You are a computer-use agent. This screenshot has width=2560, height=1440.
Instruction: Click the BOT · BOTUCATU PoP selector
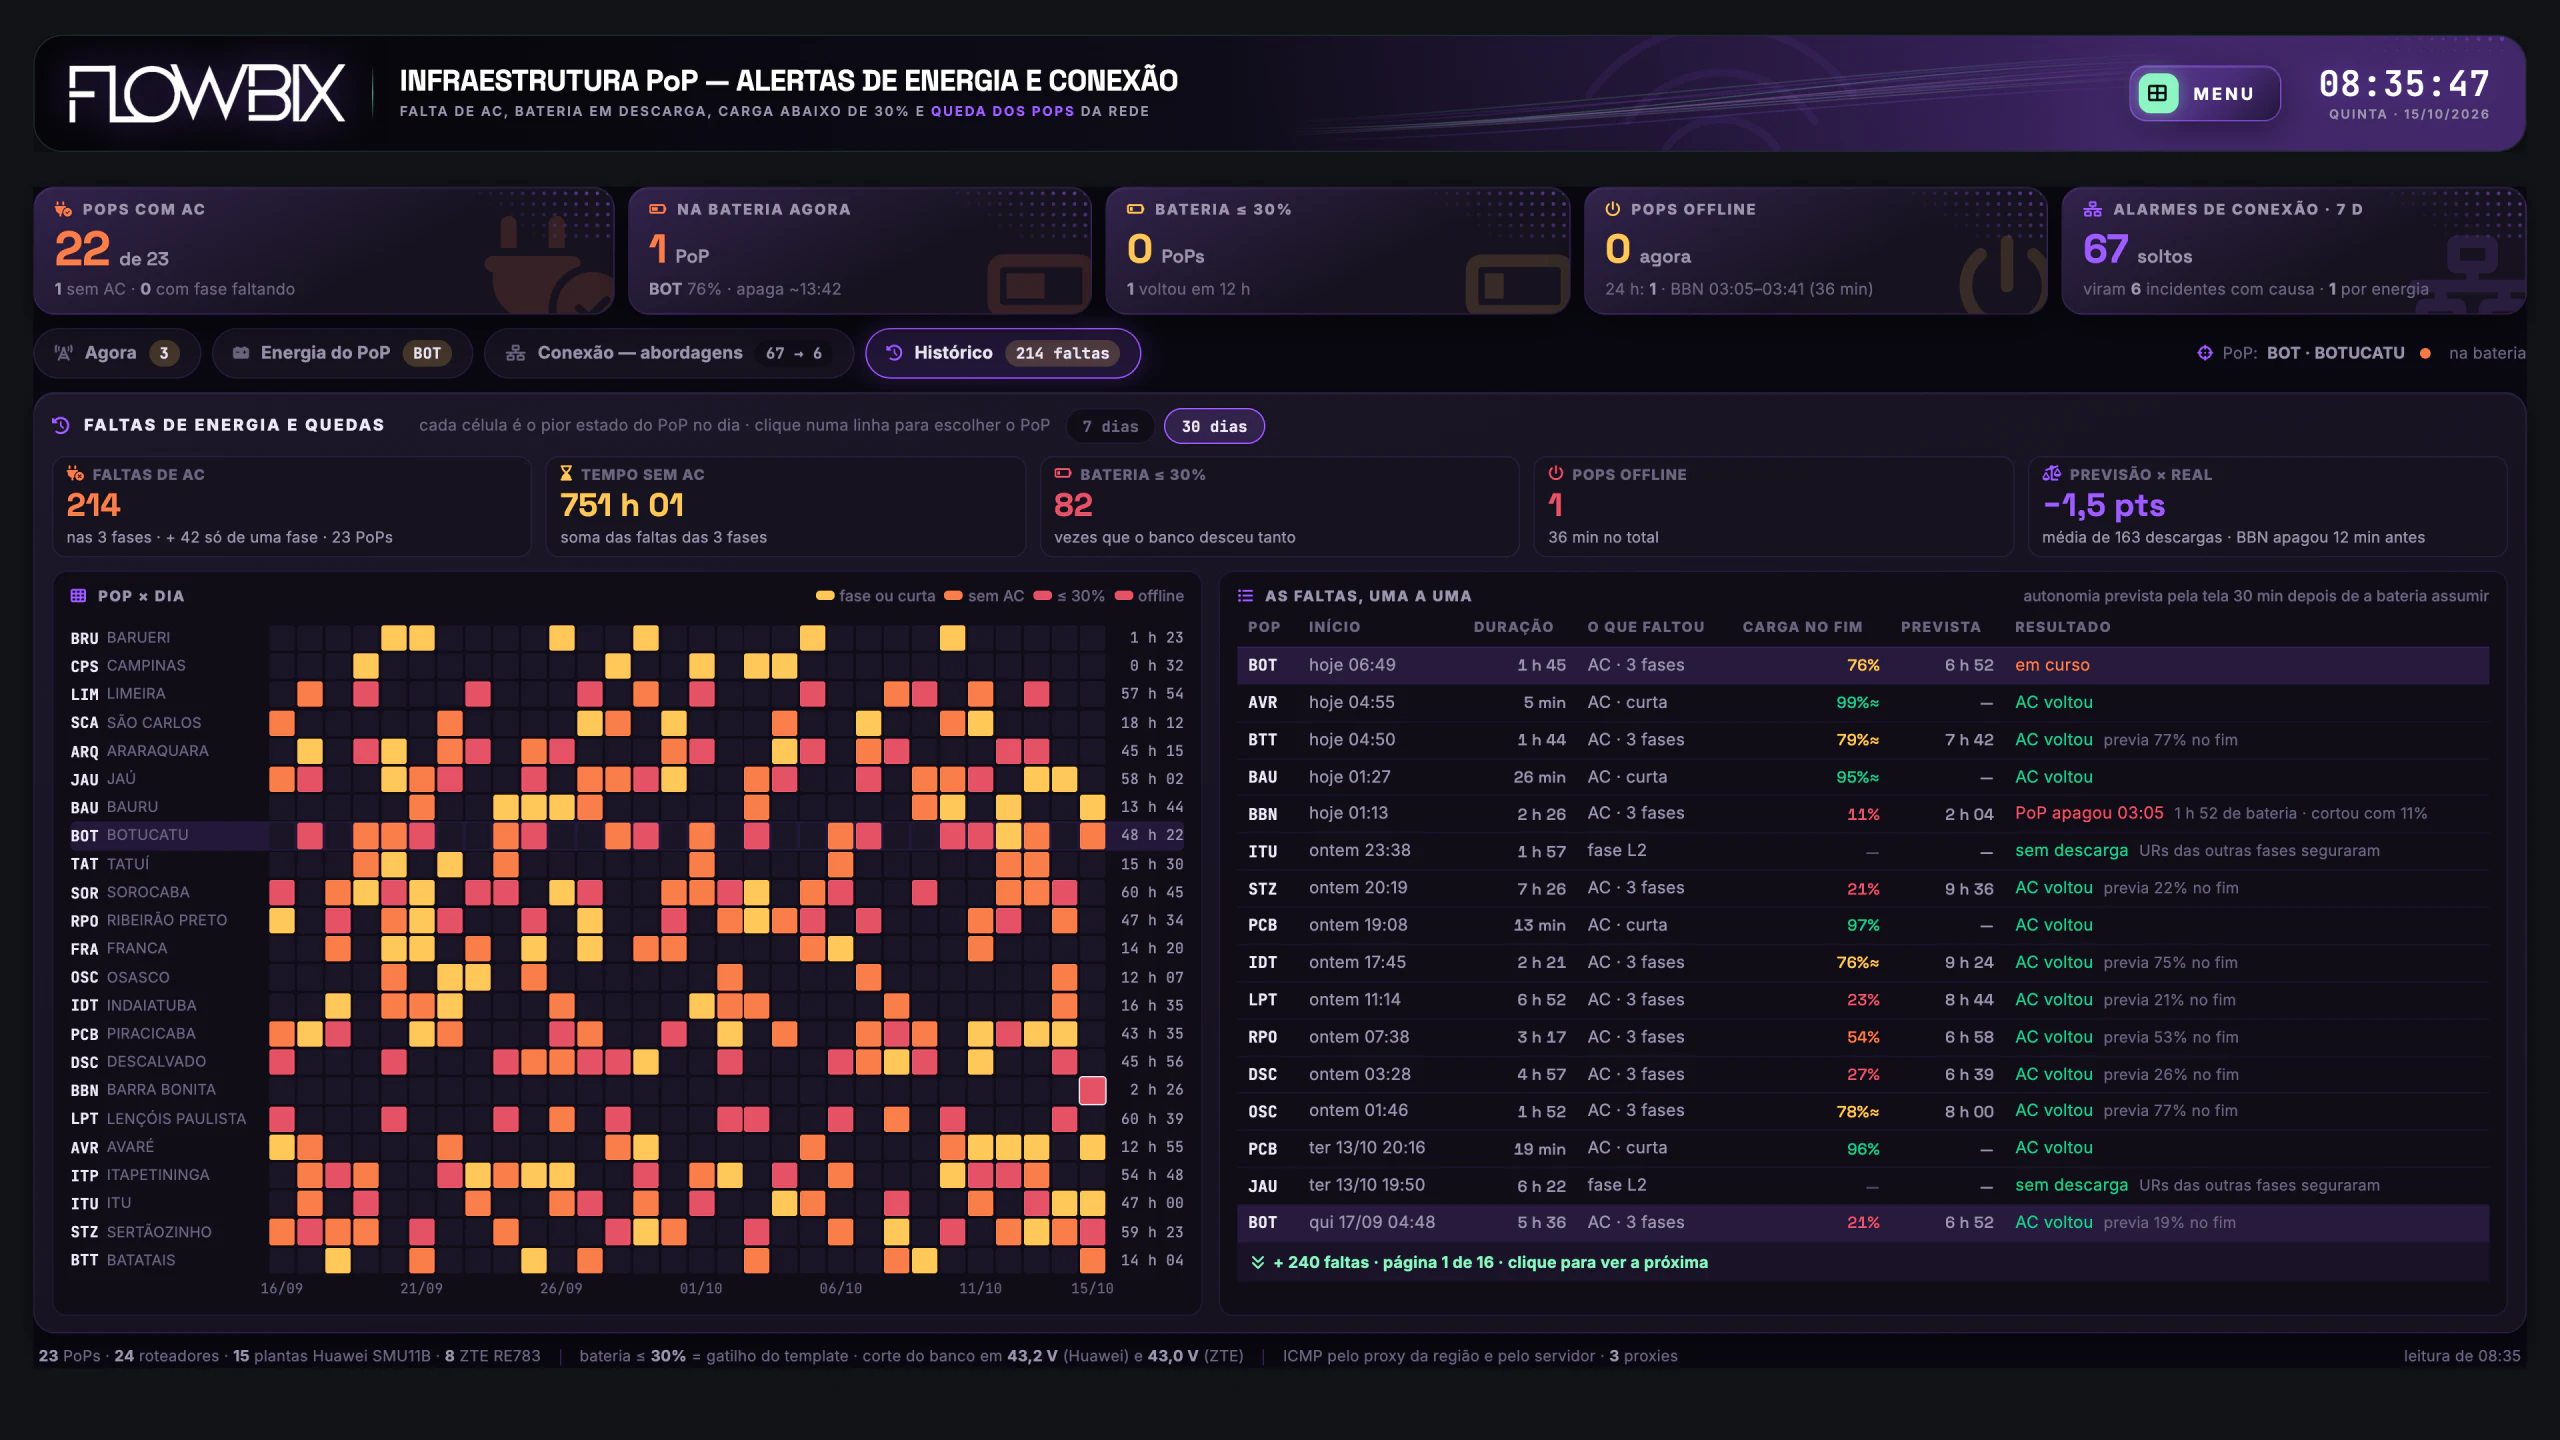click(x=2335, y=353)
